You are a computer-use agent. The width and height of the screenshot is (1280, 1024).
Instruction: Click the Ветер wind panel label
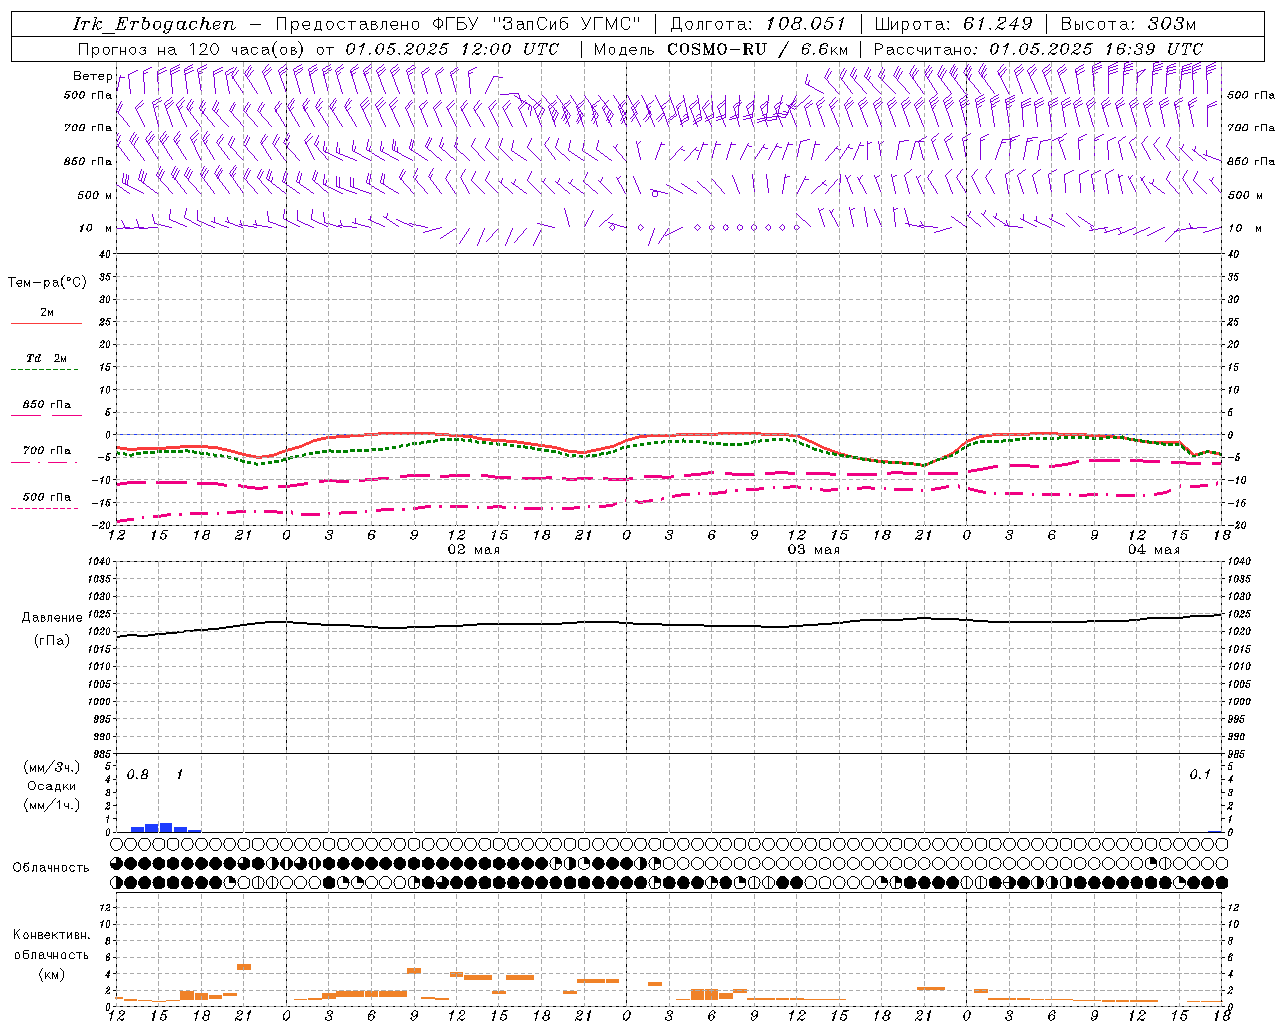(x=92, y=76)
